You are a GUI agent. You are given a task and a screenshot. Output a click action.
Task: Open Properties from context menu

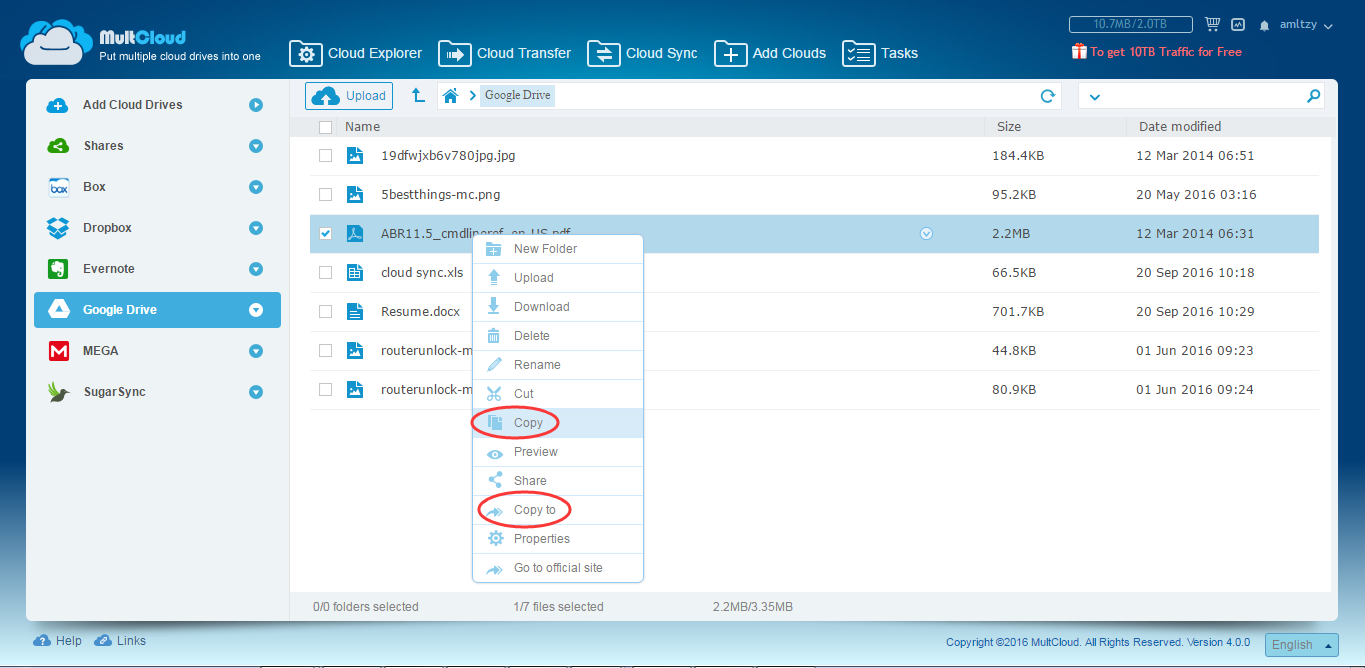point(557,539)
